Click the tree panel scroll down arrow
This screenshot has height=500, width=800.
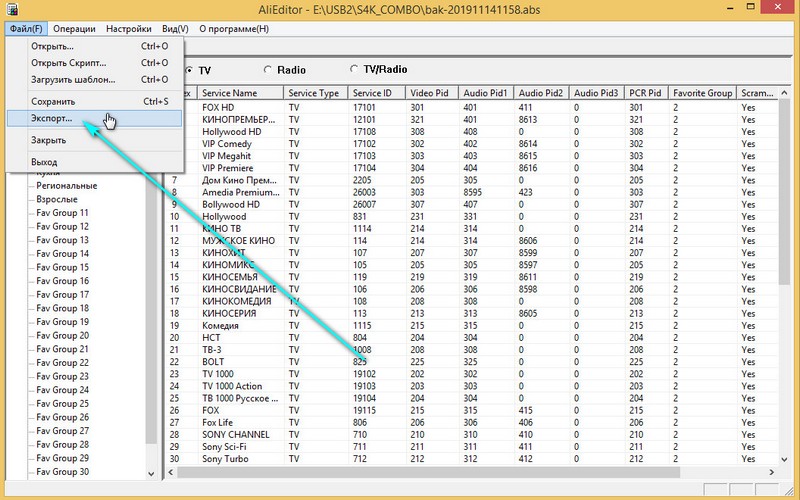[x=151, y=473]
